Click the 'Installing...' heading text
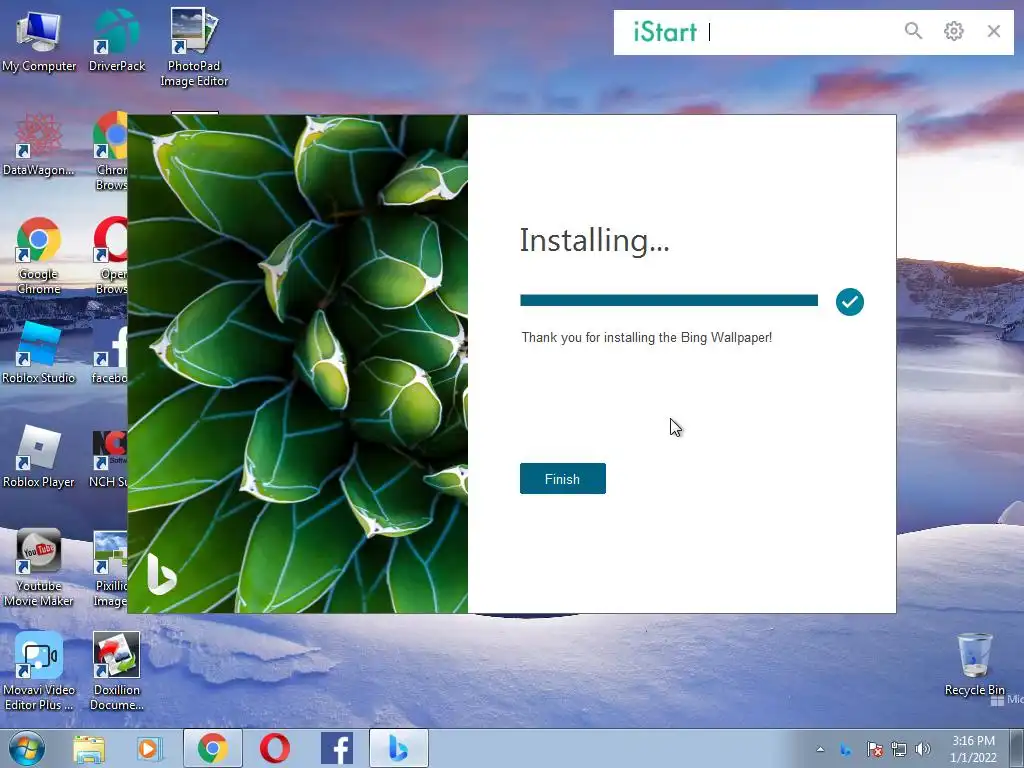 pyautogui.click(x=594, y=240)
